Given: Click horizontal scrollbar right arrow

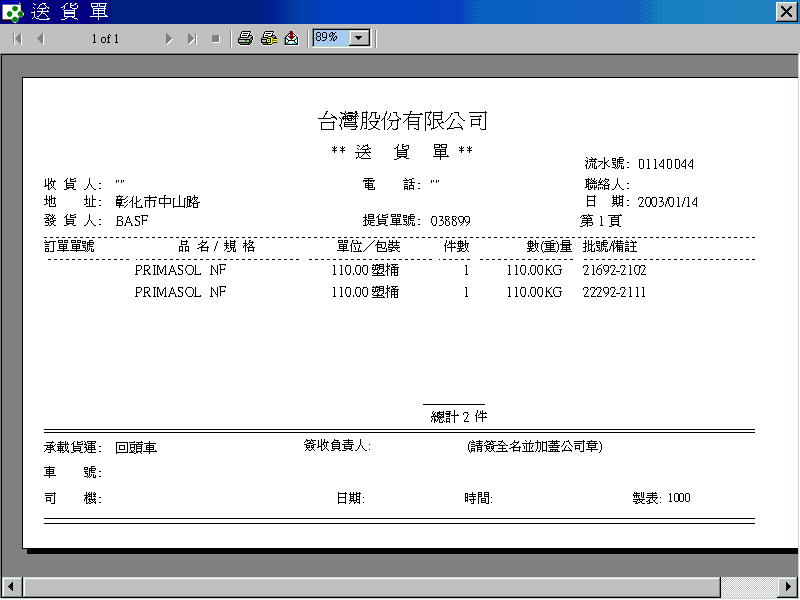Looking at the screenshot, I should 789,586.
